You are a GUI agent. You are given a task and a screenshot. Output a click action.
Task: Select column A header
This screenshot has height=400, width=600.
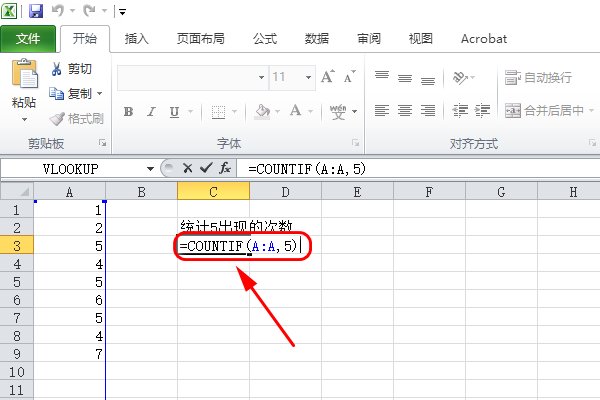point(69,191)
